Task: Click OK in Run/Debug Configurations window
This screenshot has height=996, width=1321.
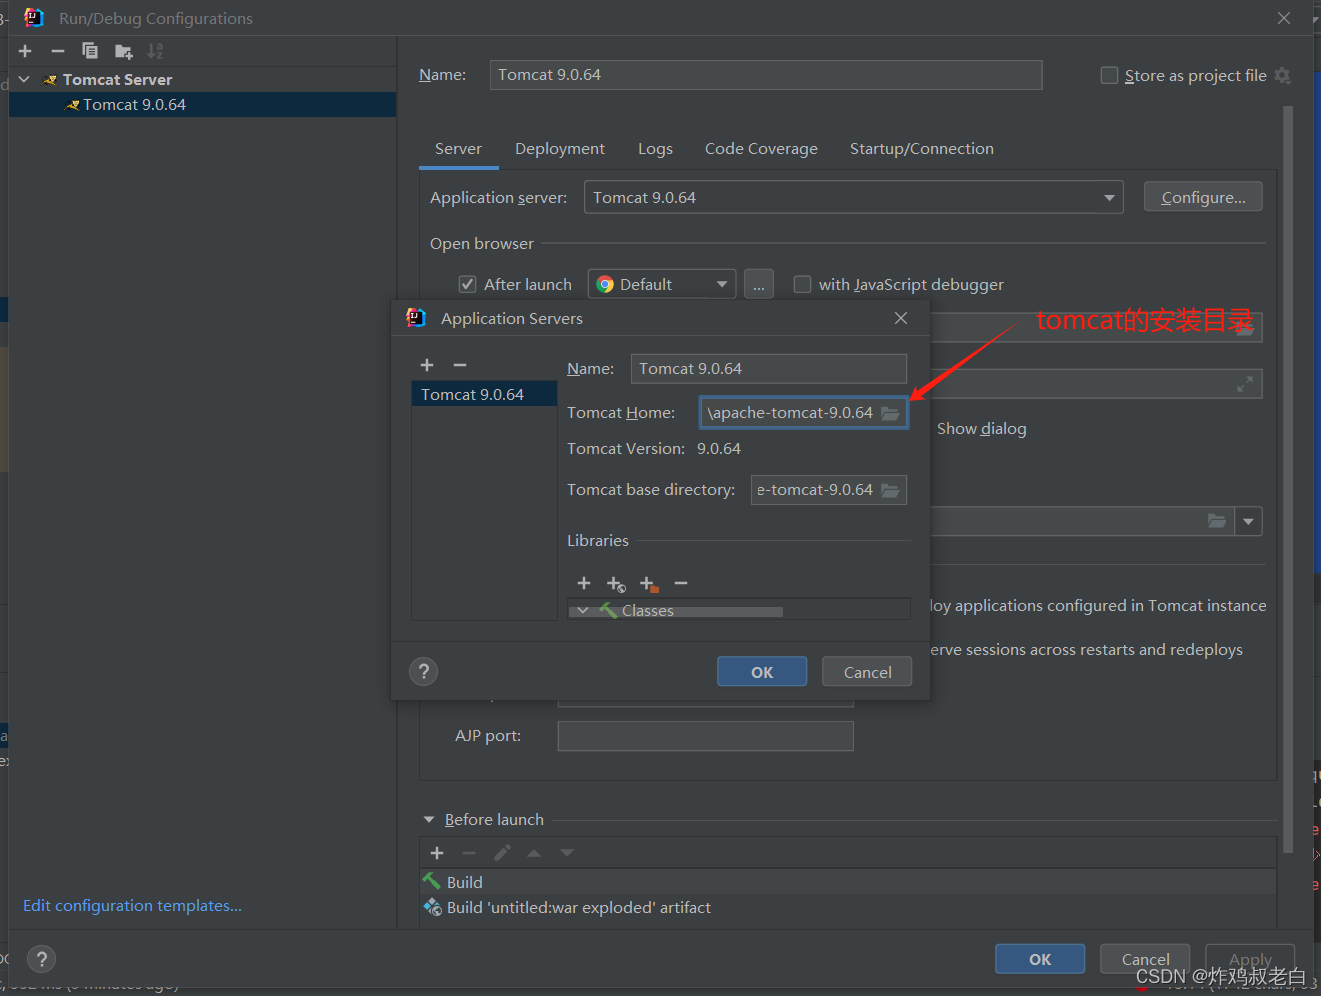Action: click(1040, 959)
